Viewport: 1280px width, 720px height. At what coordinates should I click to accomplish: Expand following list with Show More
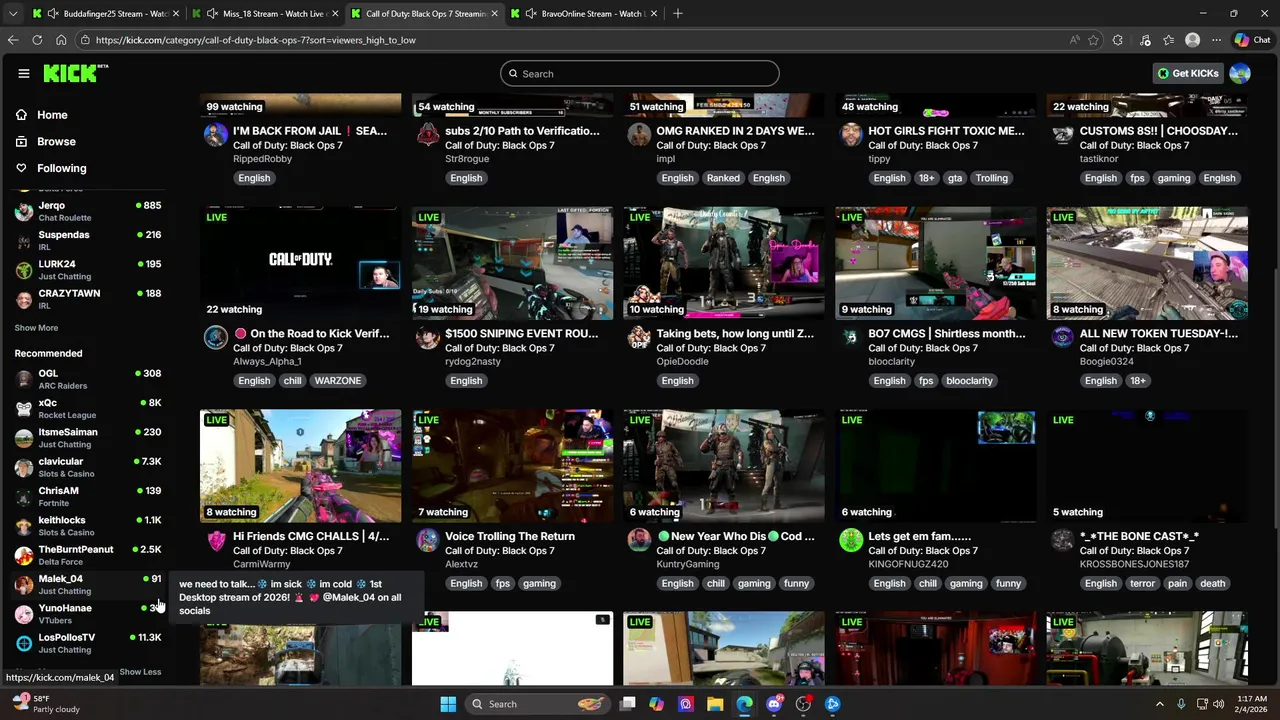tap(36, 328)
